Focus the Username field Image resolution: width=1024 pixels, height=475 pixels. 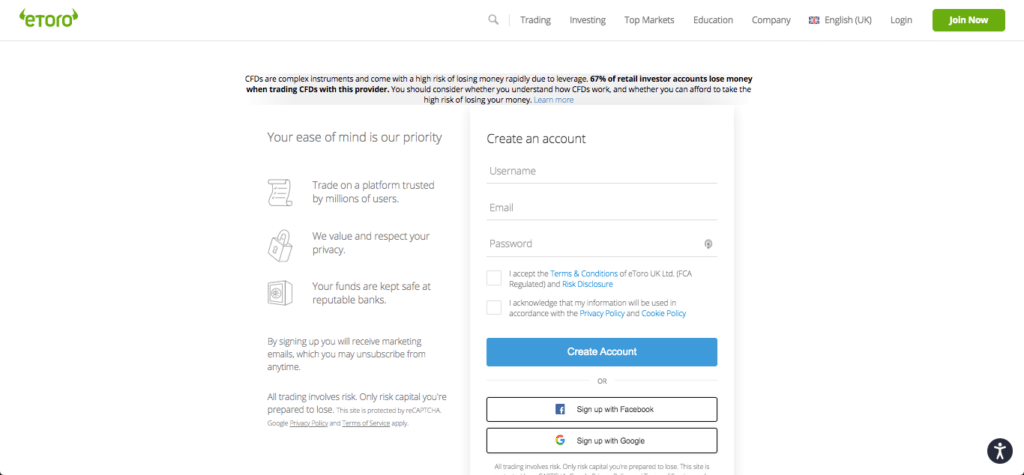point(601,171)
